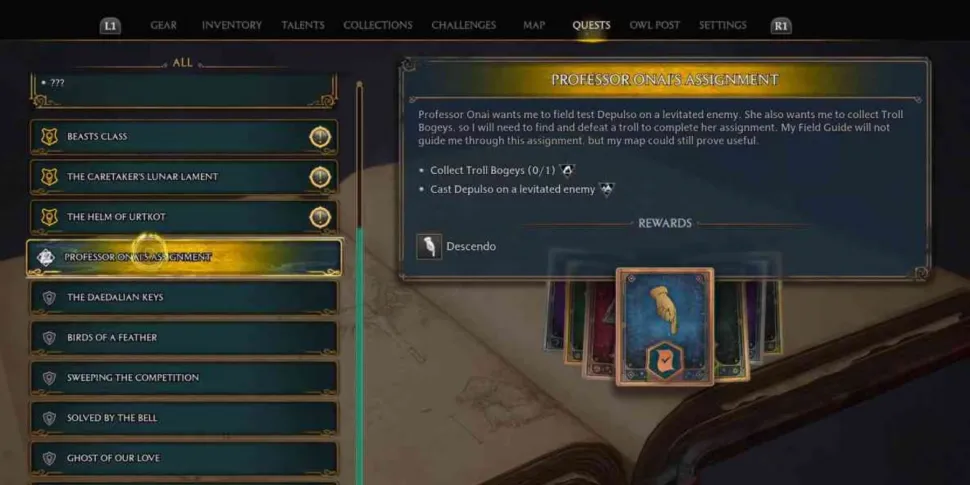Click the Caretaker's Lunar Lament shield icon
970x485 pixels.
tap(49, 177)
